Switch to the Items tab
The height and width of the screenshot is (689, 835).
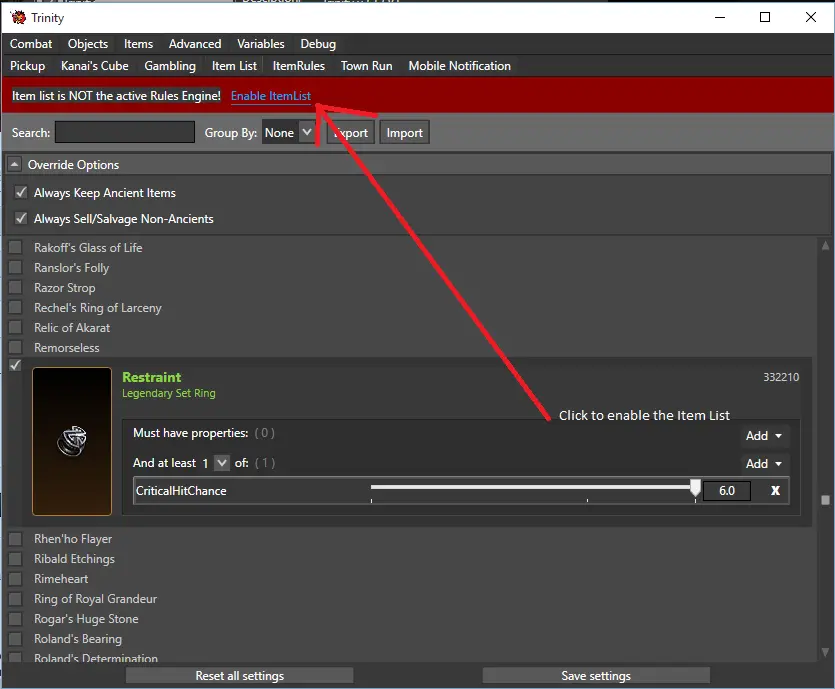[x=138, y=44]
